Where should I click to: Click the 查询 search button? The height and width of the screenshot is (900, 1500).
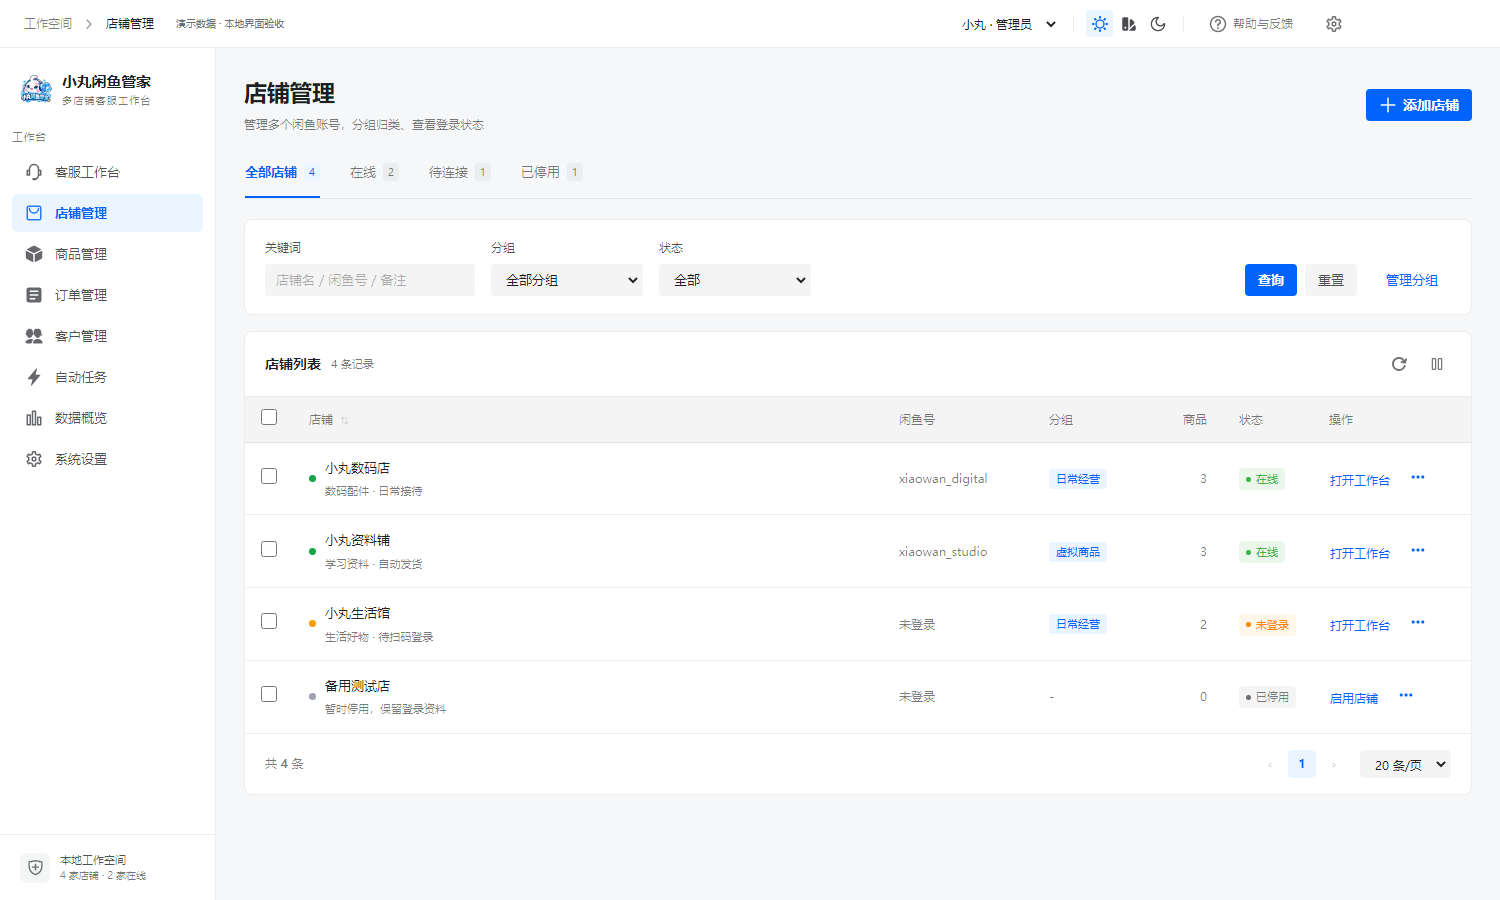(1271, 280)
